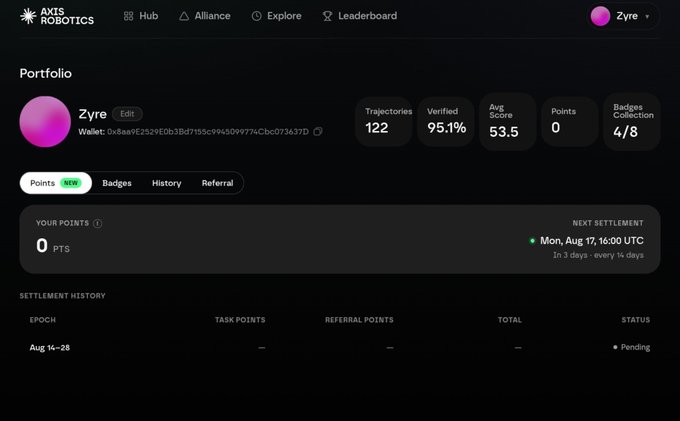Viewport: 680px width, 421px height.
Task: Click the Axis Robotics starburst logo
Action: pyautogui.click(x=28, y=16)
